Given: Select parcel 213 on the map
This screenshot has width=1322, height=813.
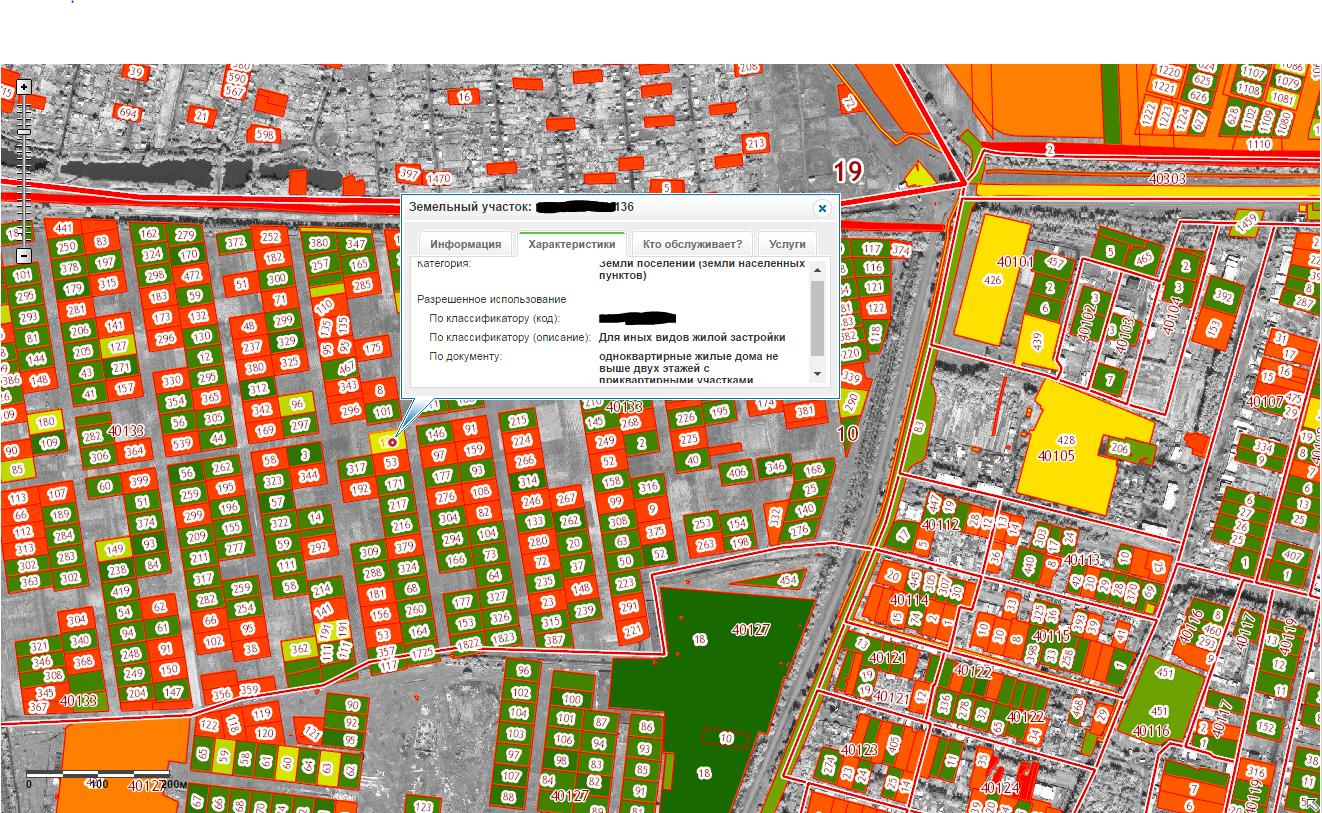Looking at the screenshot, I should pyautogui.click(x=755, y=144).
